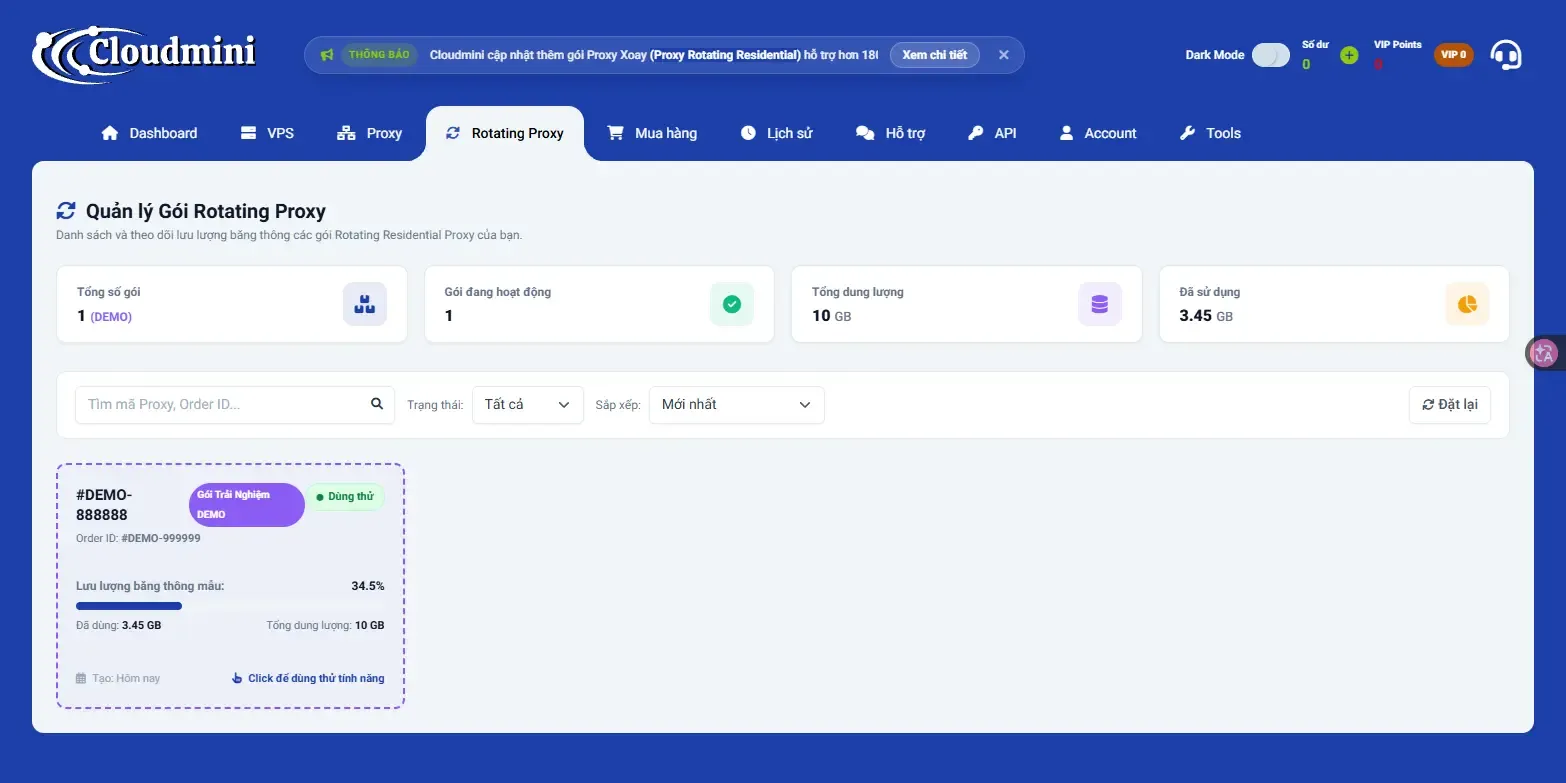Click the VIP Points value

coord(1378,65)
